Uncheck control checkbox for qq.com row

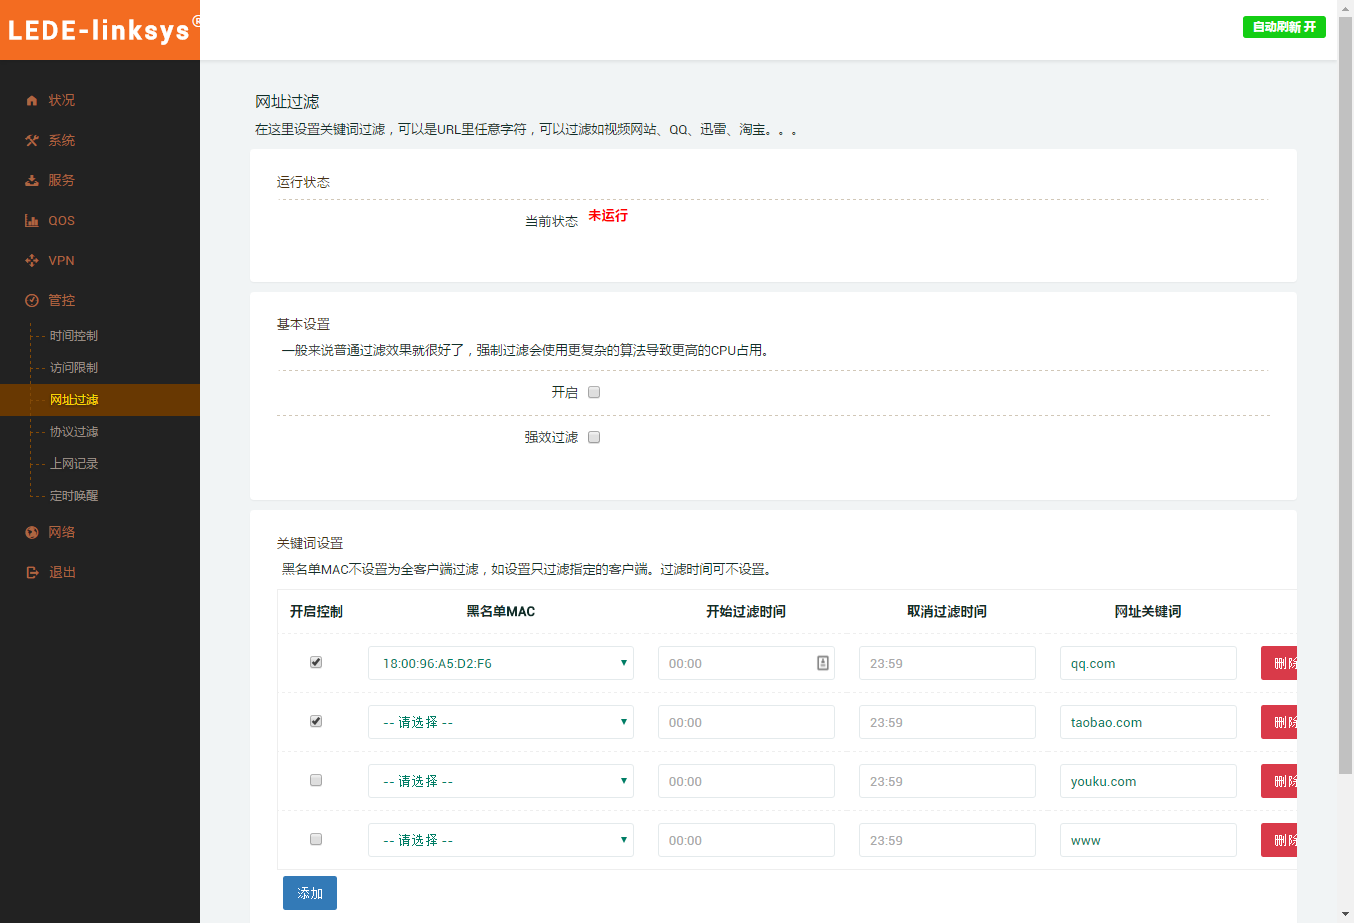(316, 662)
